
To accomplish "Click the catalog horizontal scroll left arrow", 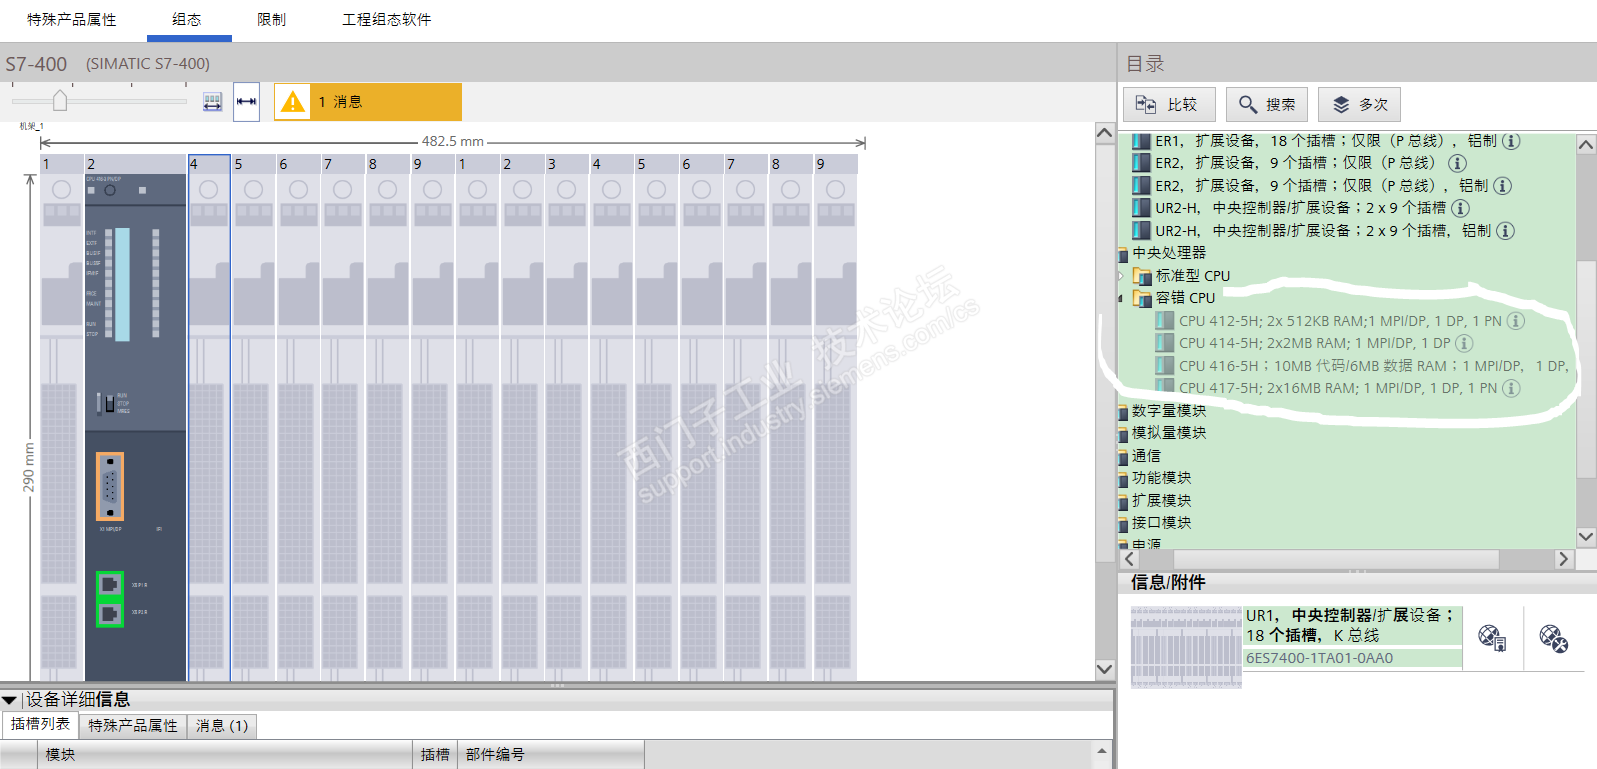I will coord(1130,560).
